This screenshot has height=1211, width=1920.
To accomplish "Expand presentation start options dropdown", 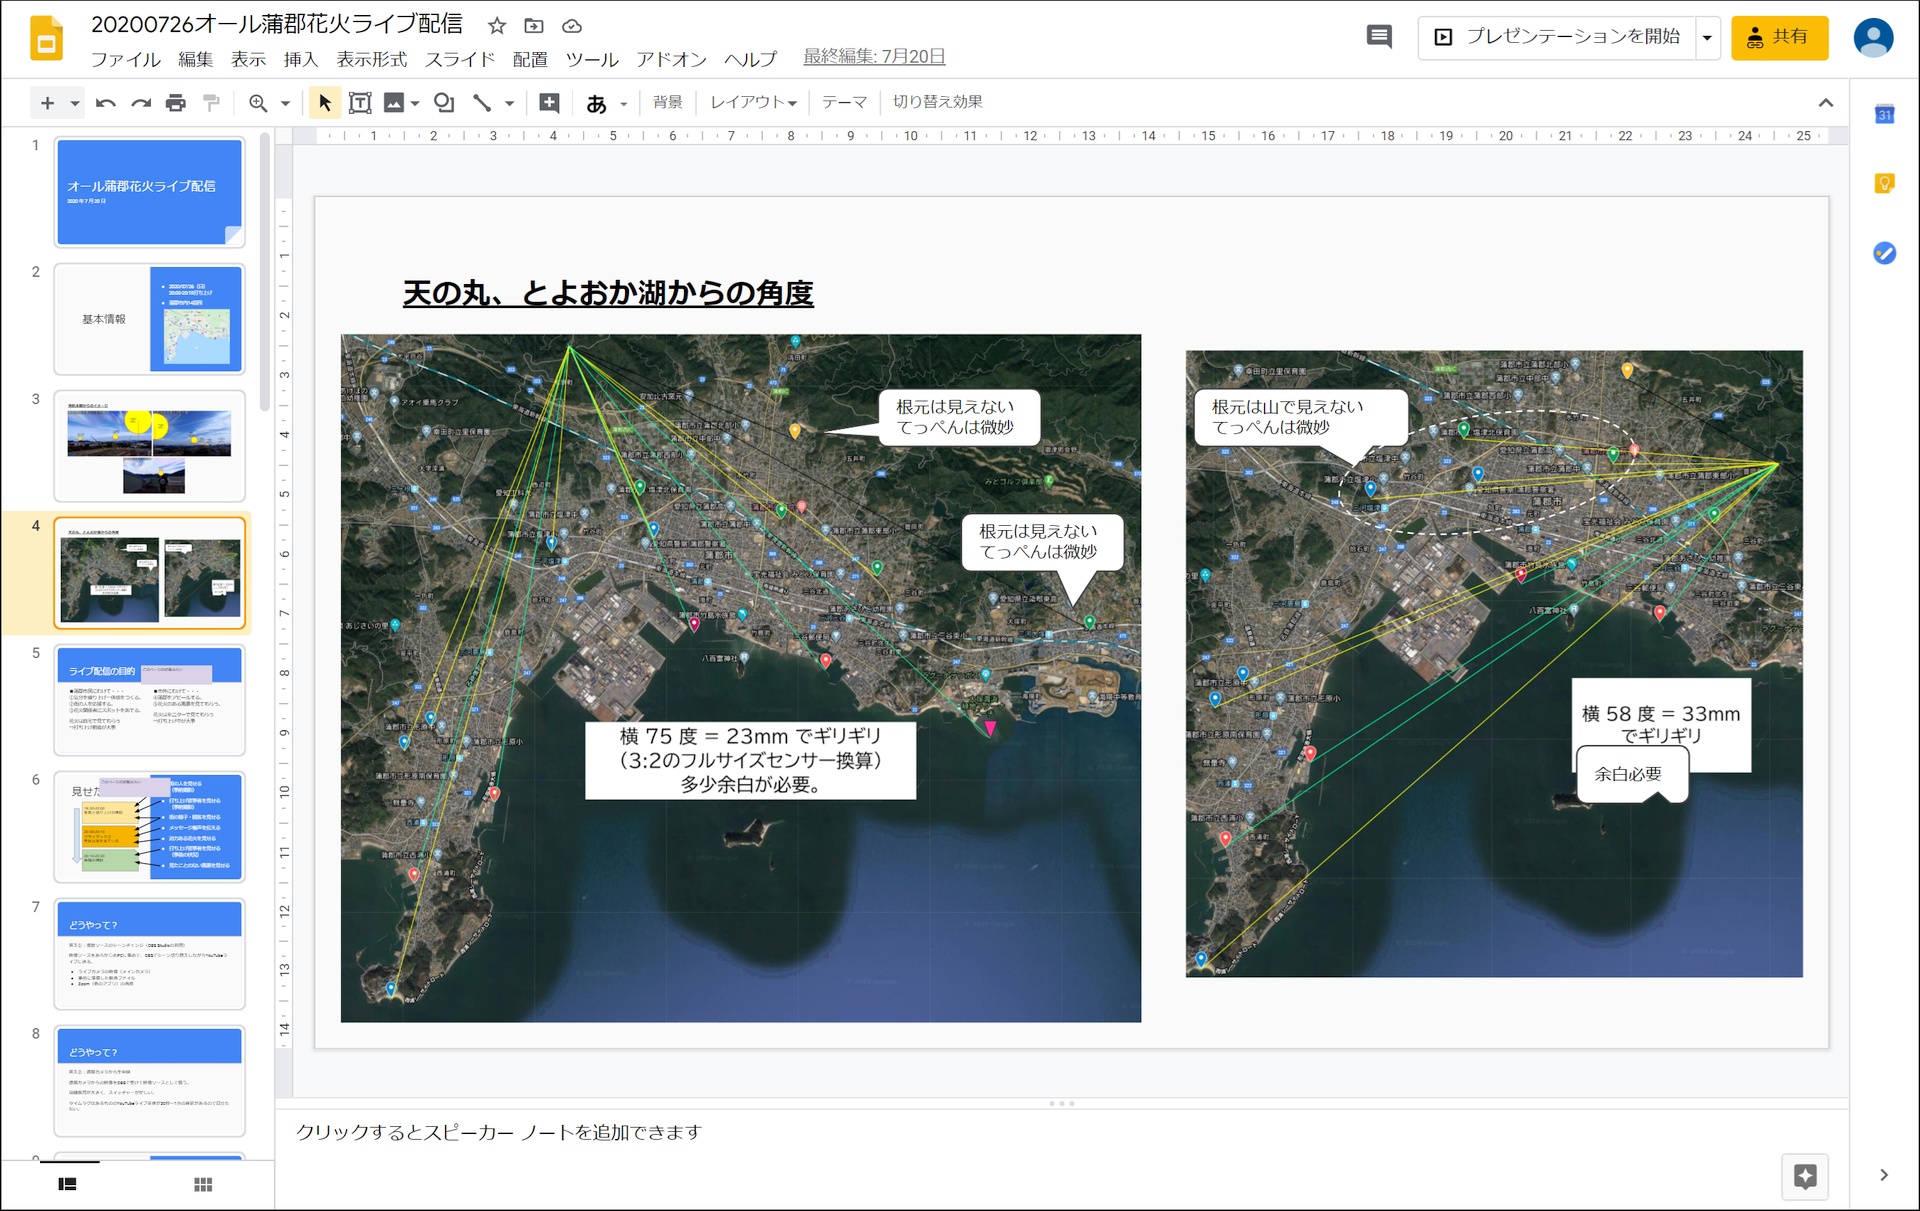I will click(x=1707, y=38).
